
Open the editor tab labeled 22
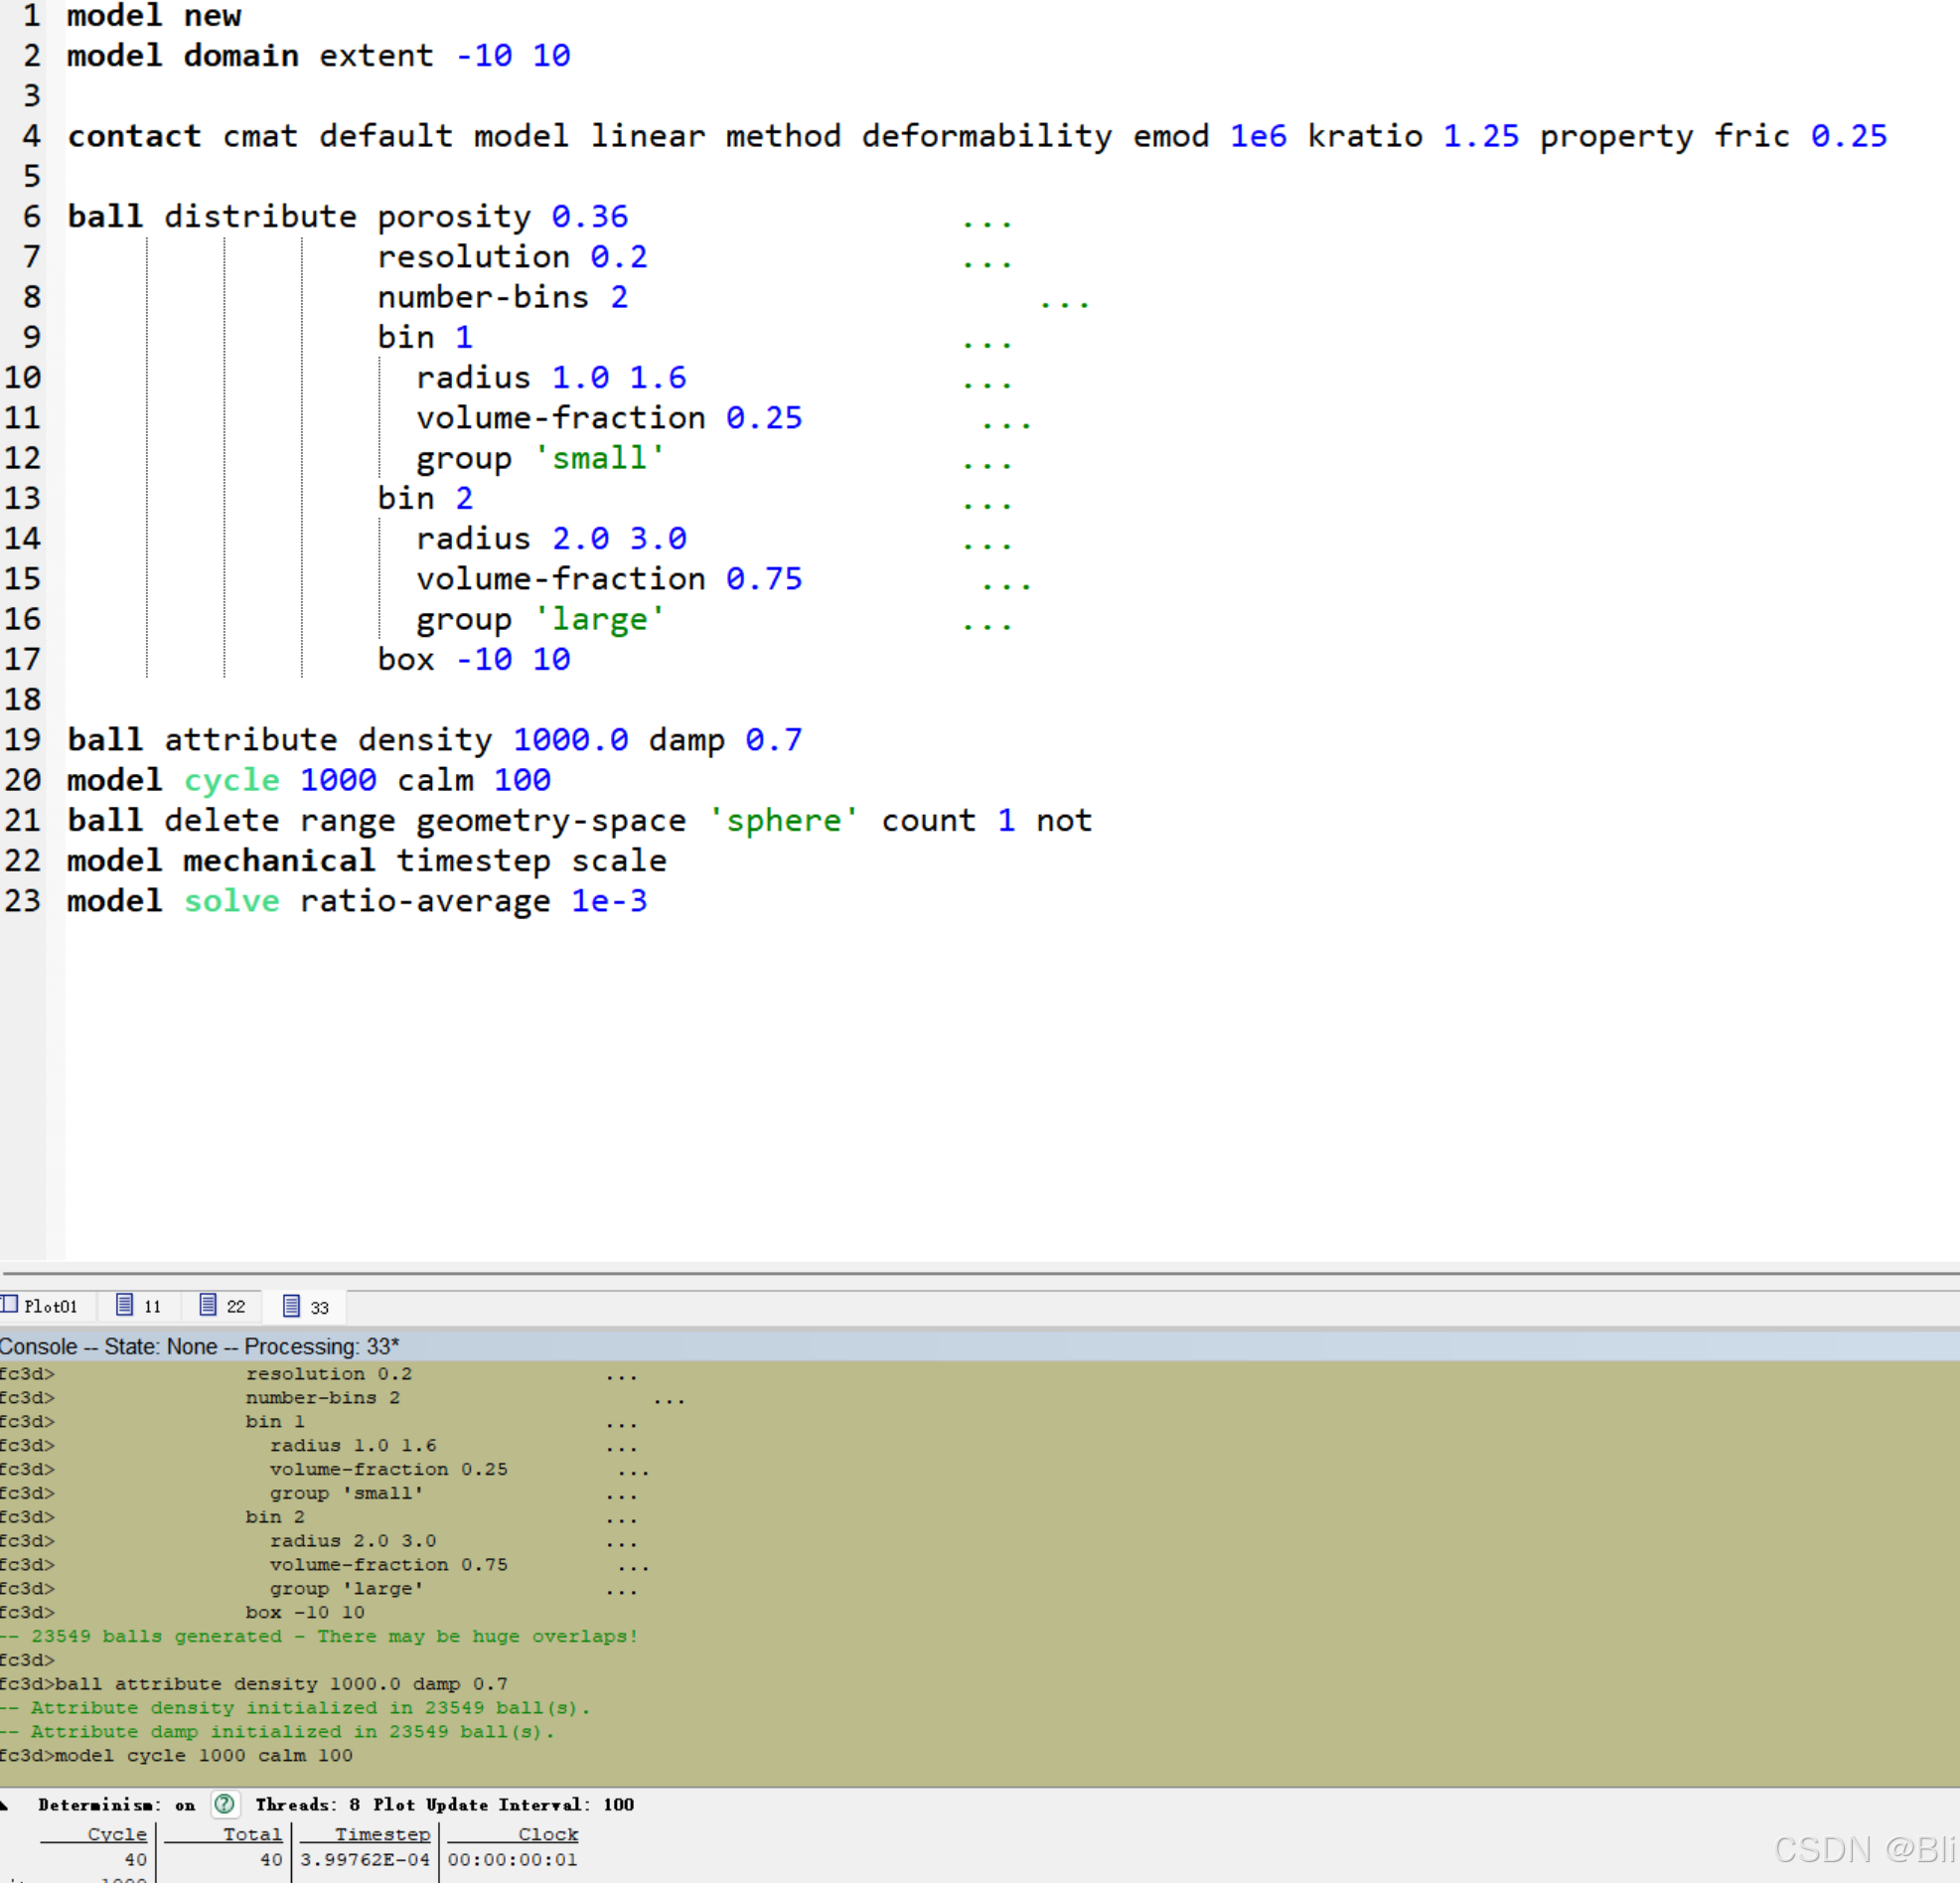[x=235, y=1306]
